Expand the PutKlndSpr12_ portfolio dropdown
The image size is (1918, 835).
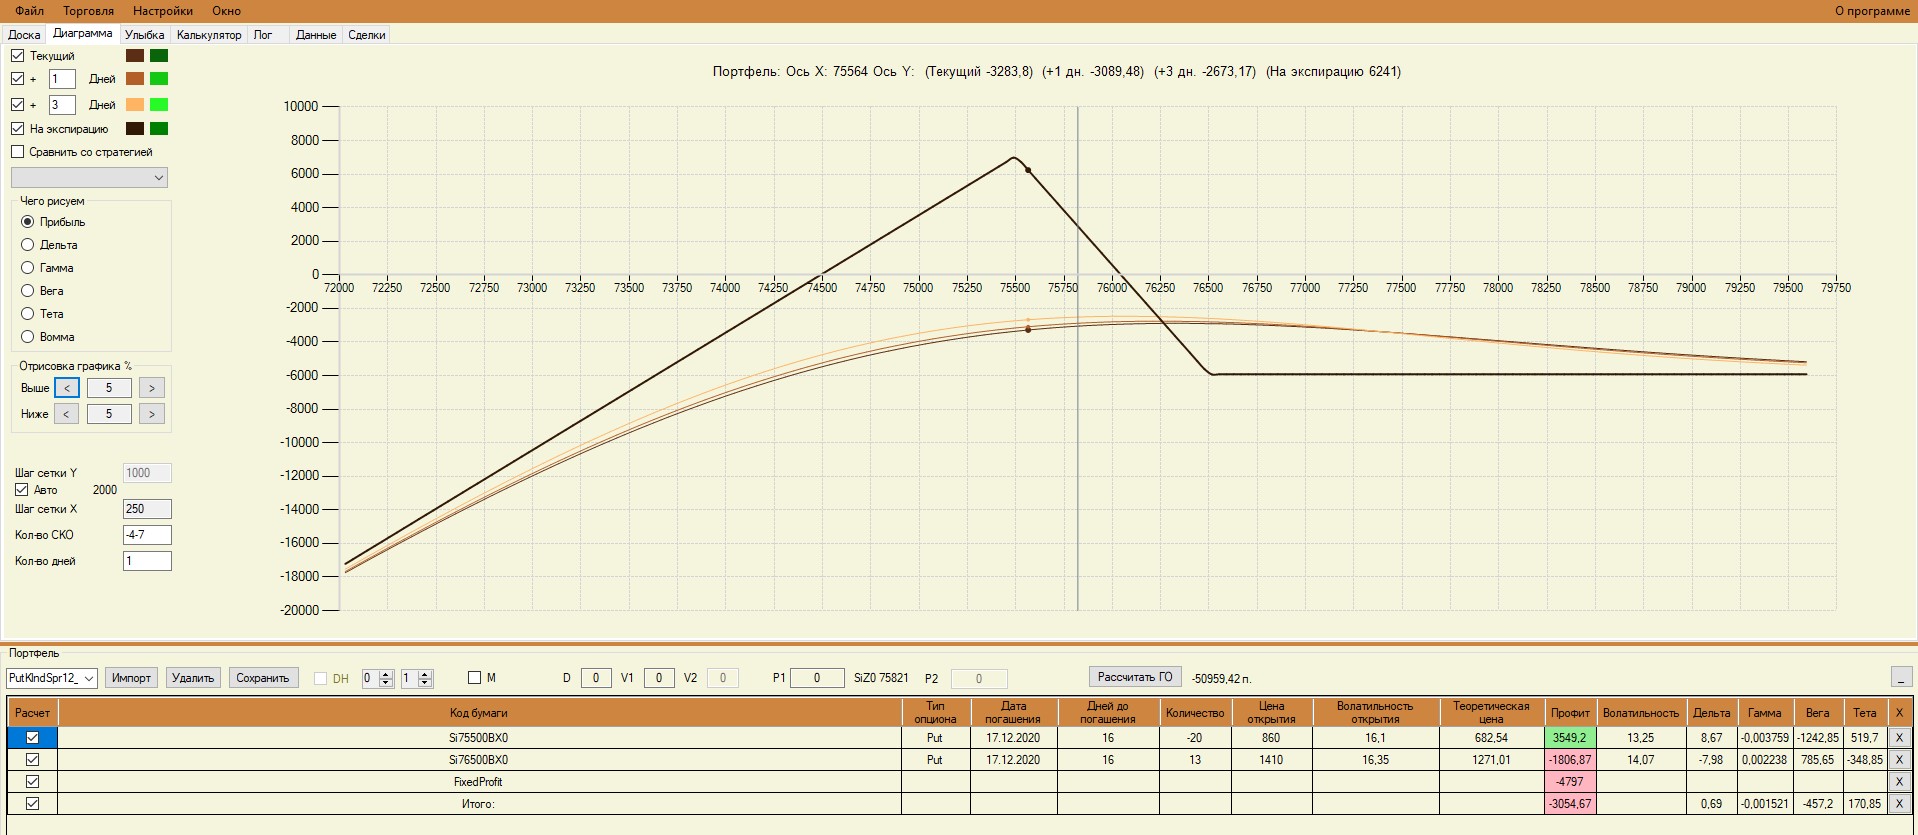[52, 678]
